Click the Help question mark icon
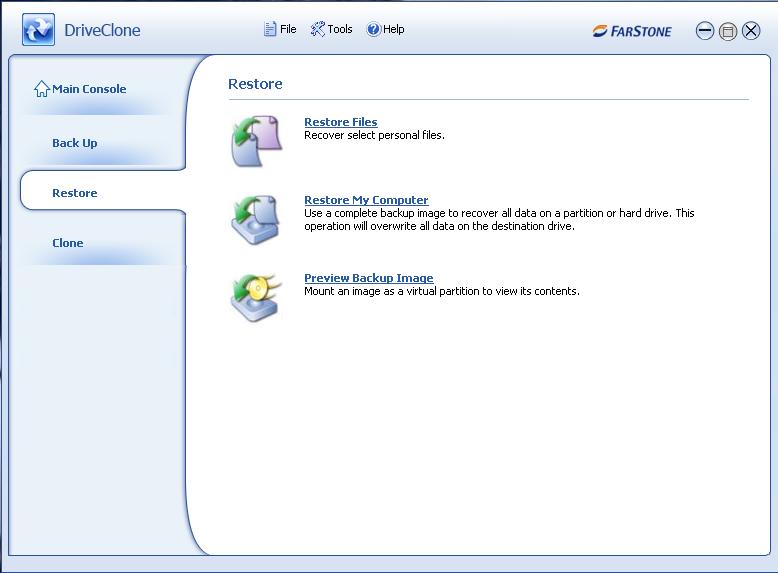This screenshot has height=573, width=778. pyautogui.click(x=374, y=29)
